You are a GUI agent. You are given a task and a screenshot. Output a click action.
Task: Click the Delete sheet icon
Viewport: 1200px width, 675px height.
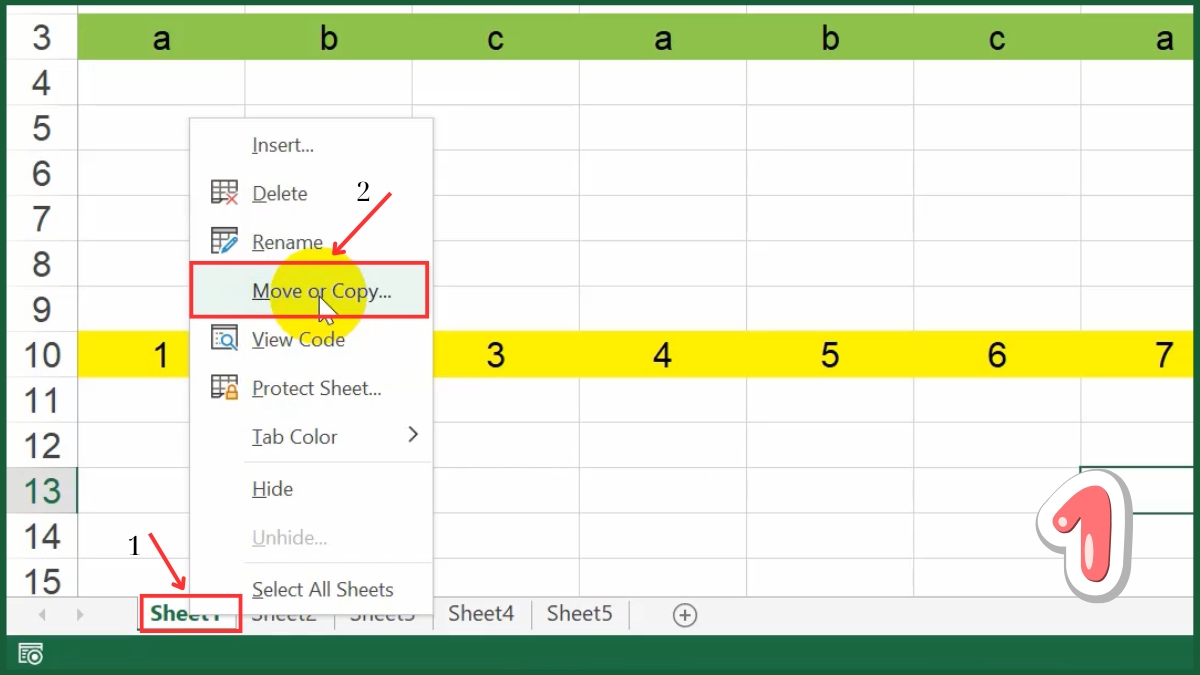pyautogui.click(x=224, y=192)
